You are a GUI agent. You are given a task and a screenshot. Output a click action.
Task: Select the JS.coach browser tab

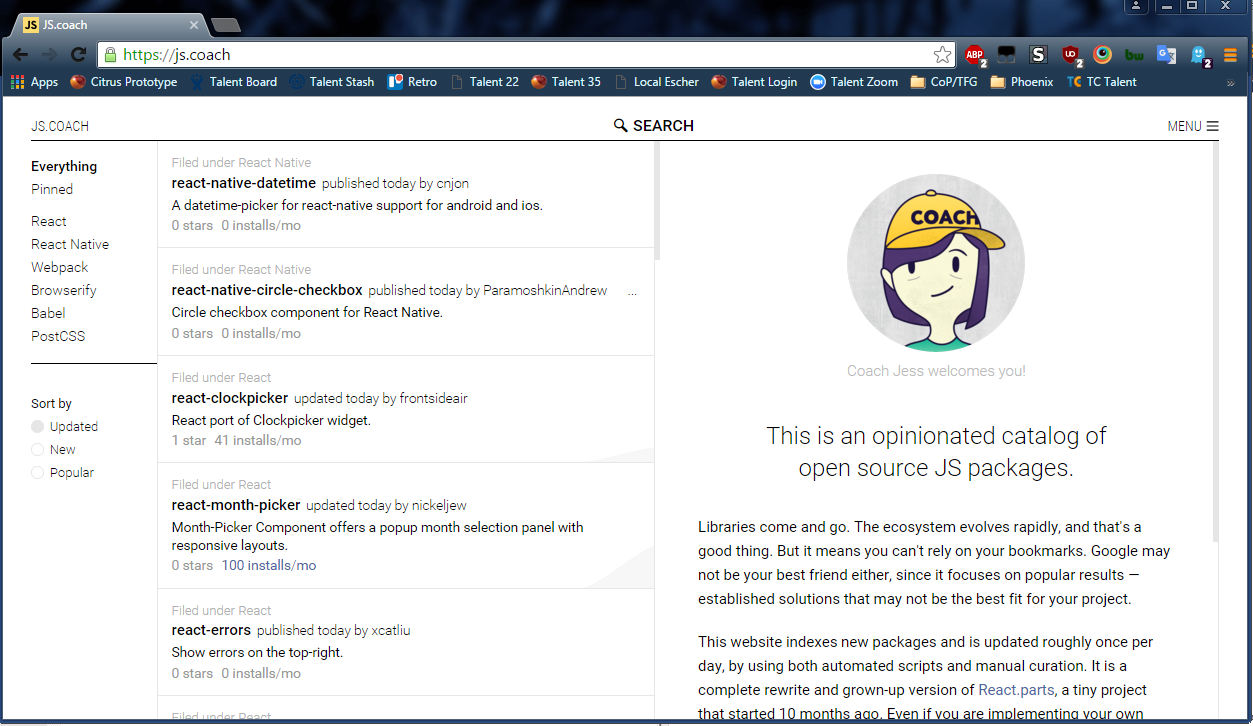pyautogui.click(x=107, y=24)
